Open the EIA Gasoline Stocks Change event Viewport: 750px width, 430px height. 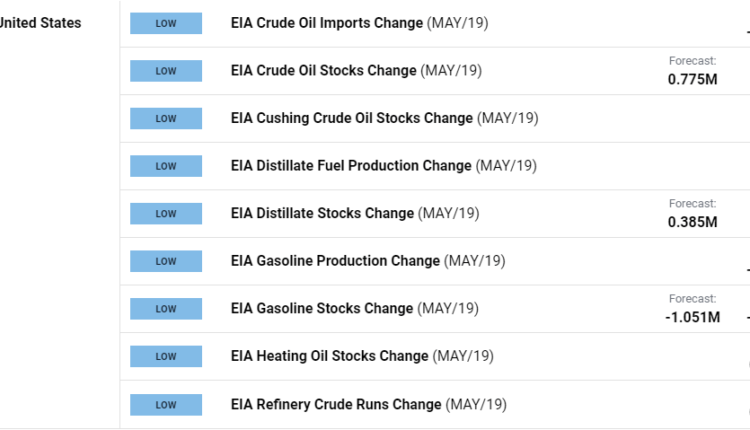point(324,308)
